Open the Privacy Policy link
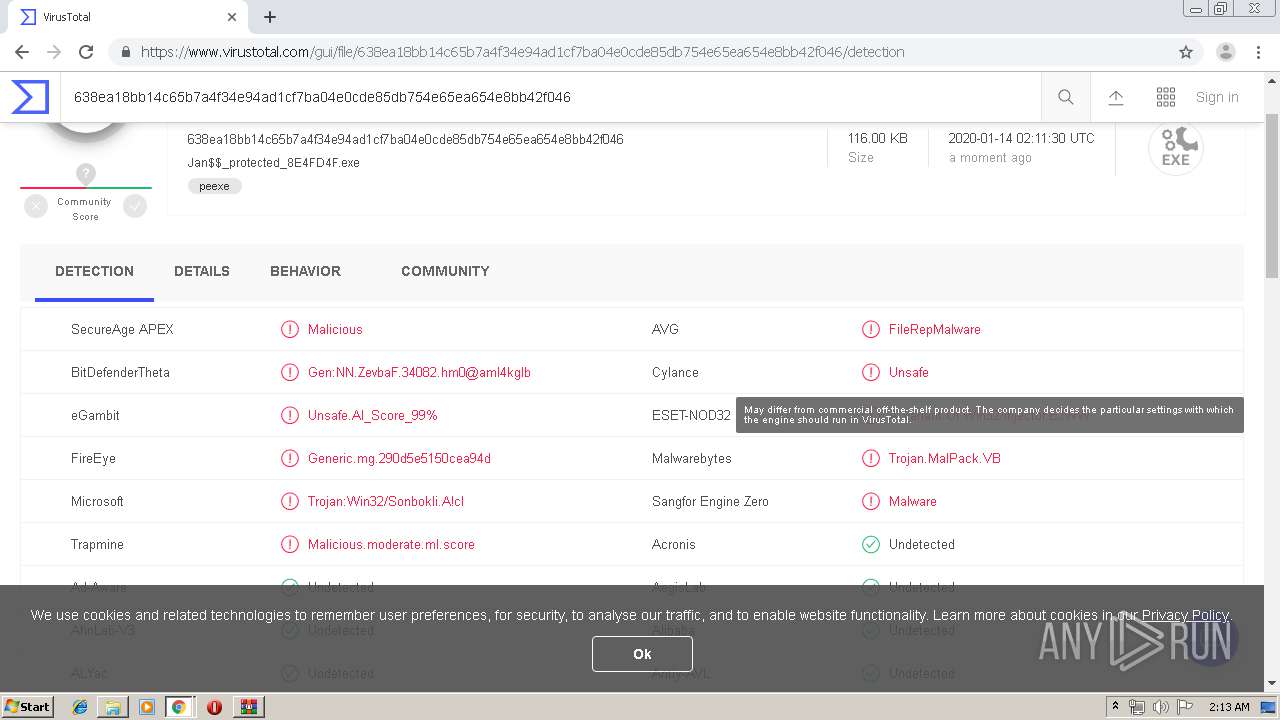This screenshot has height=720, width=1280. pyautogui.click(x=1185, y=615)
